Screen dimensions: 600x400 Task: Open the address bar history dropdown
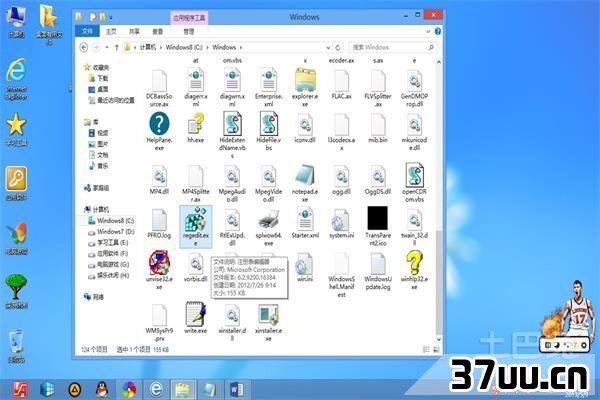tap(328, 47)
